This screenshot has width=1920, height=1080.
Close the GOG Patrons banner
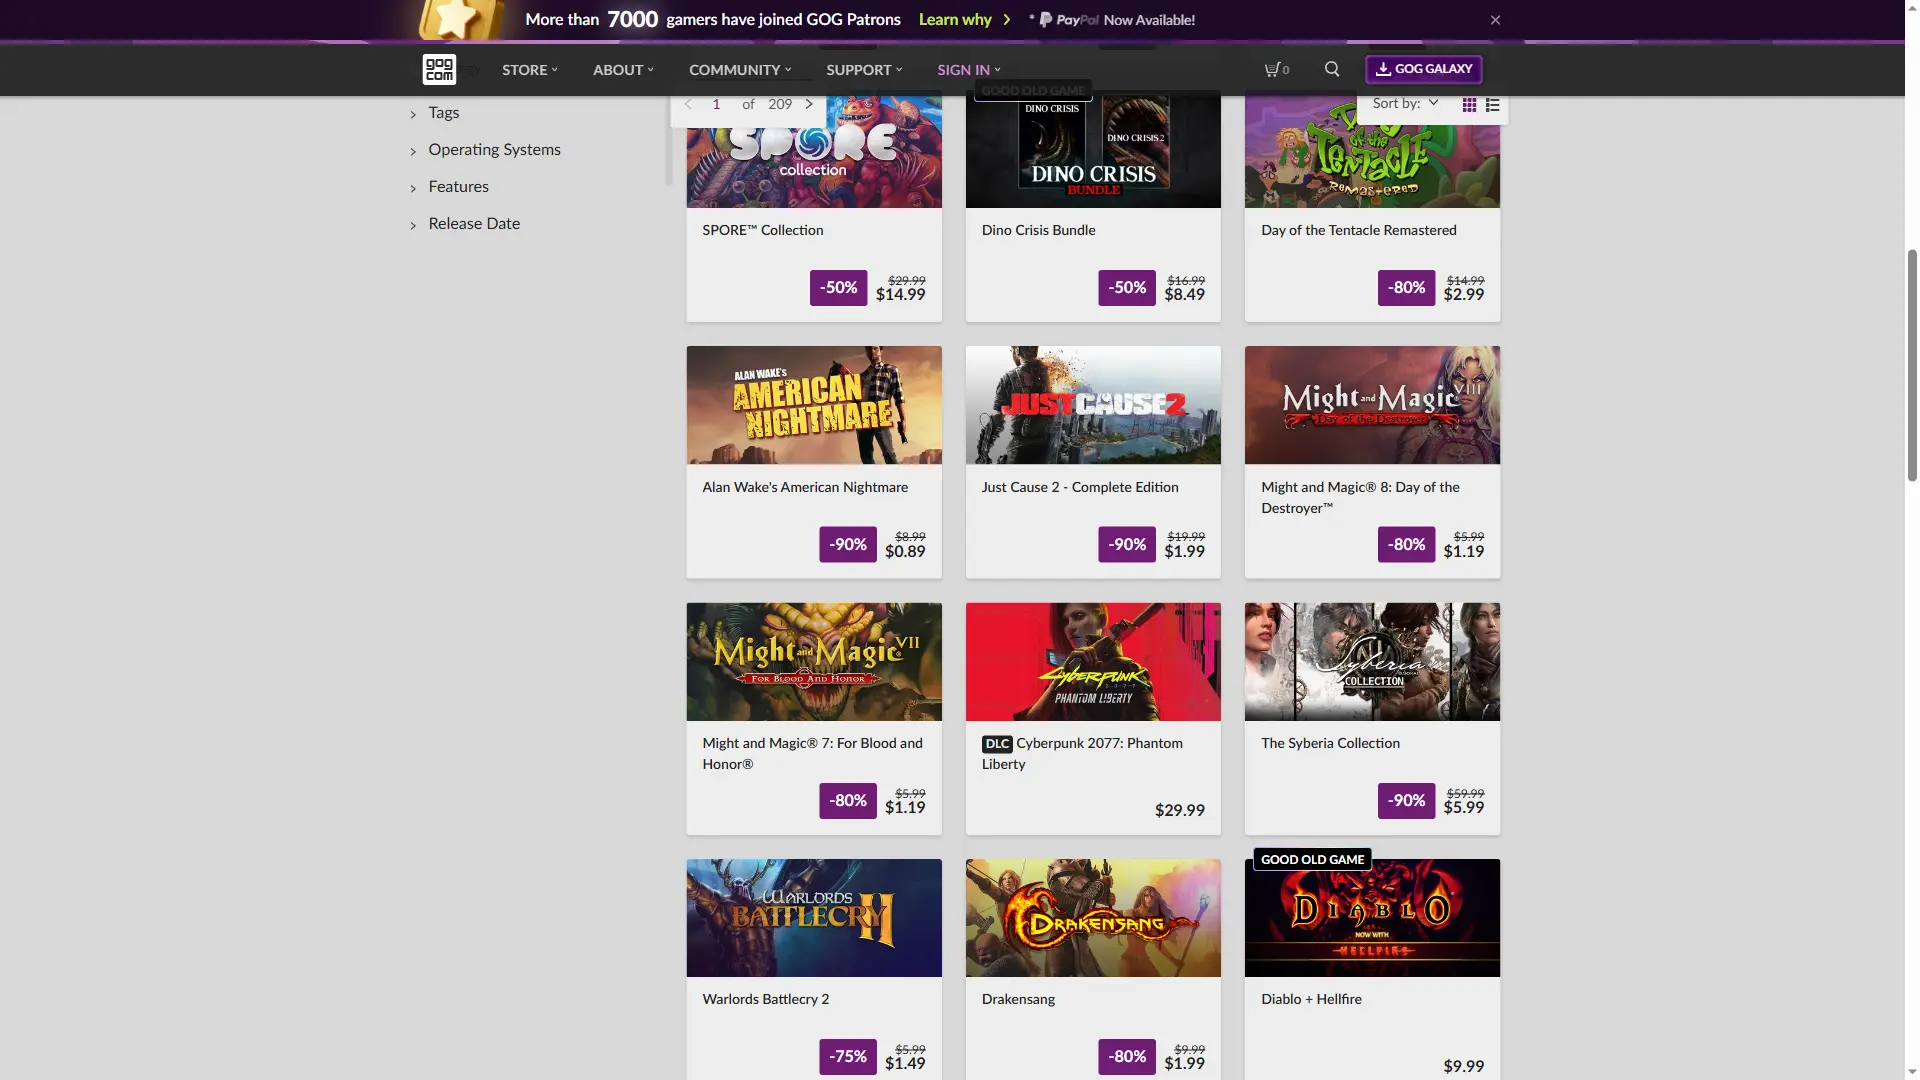coord(1495,20)
